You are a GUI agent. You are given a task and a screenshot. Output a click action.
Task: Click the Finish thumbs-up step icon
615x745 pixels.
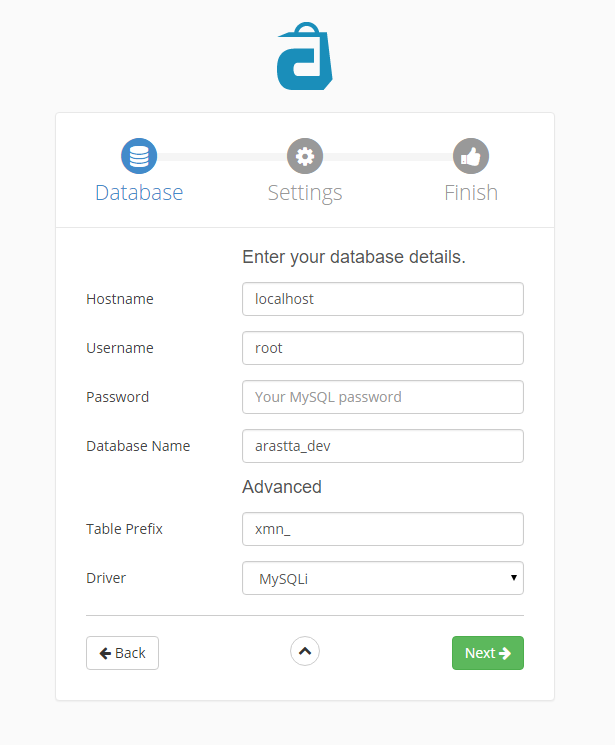coord(471,156)
